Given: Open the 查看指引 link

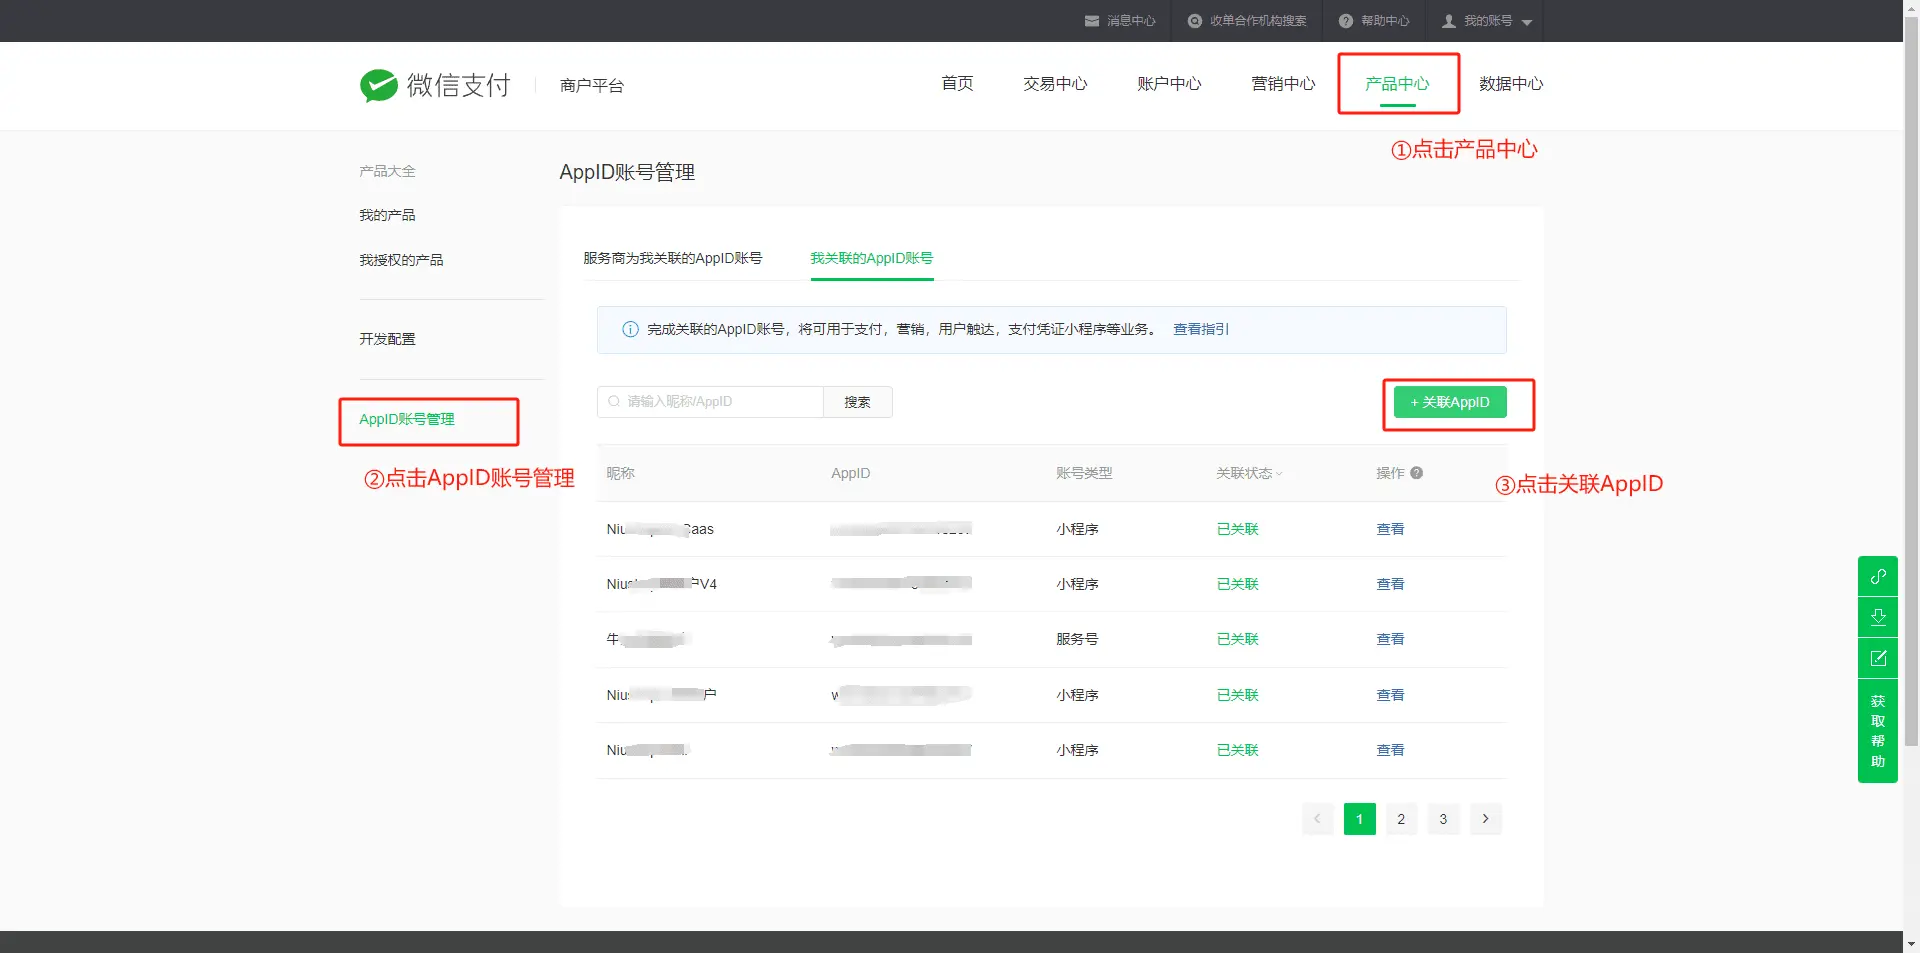Looking at the screenshot, I should [1200, 330].
